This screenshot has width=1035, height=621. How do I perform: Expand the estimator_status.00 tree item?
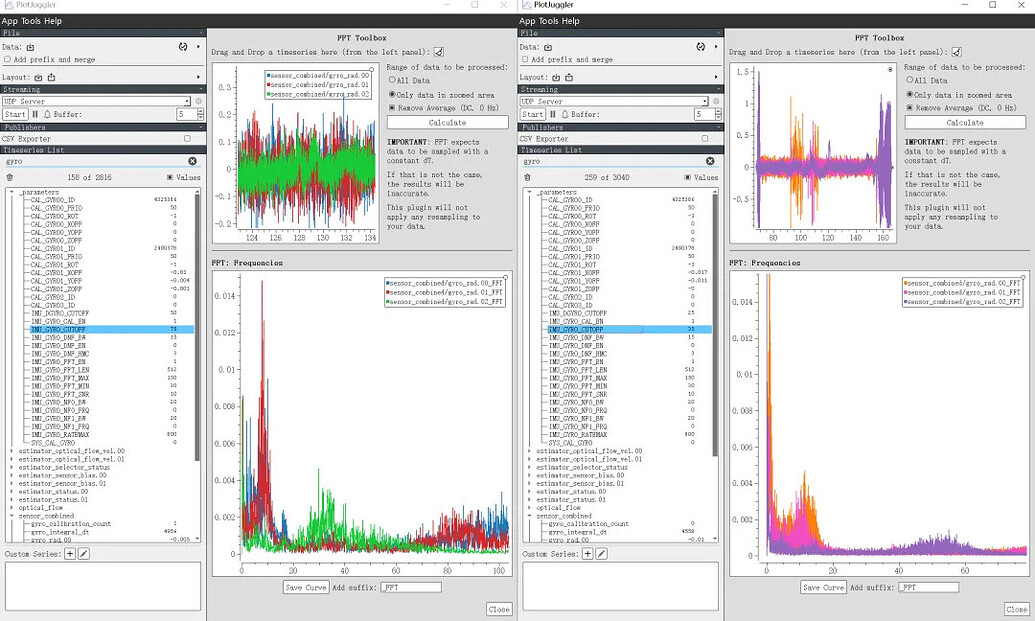(x=11, y=491)
